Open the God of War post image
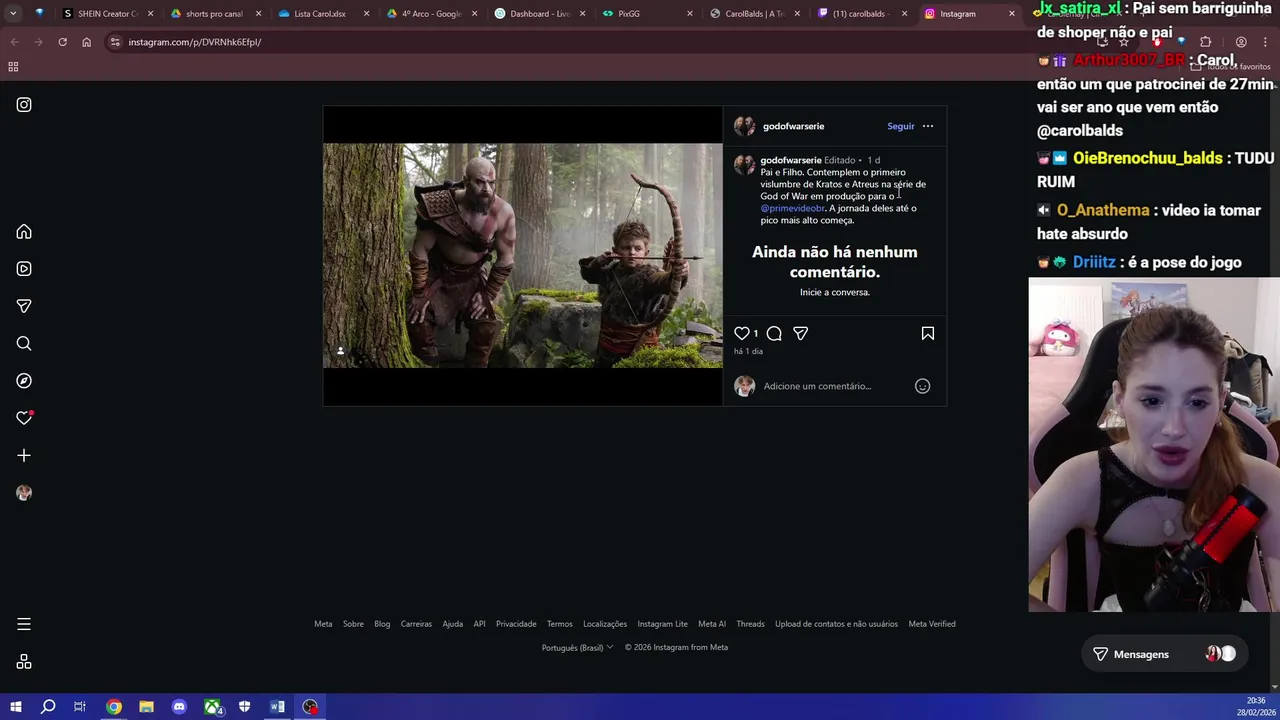The width and height of the screenshot is (1280, 720). tap(522, 256)
